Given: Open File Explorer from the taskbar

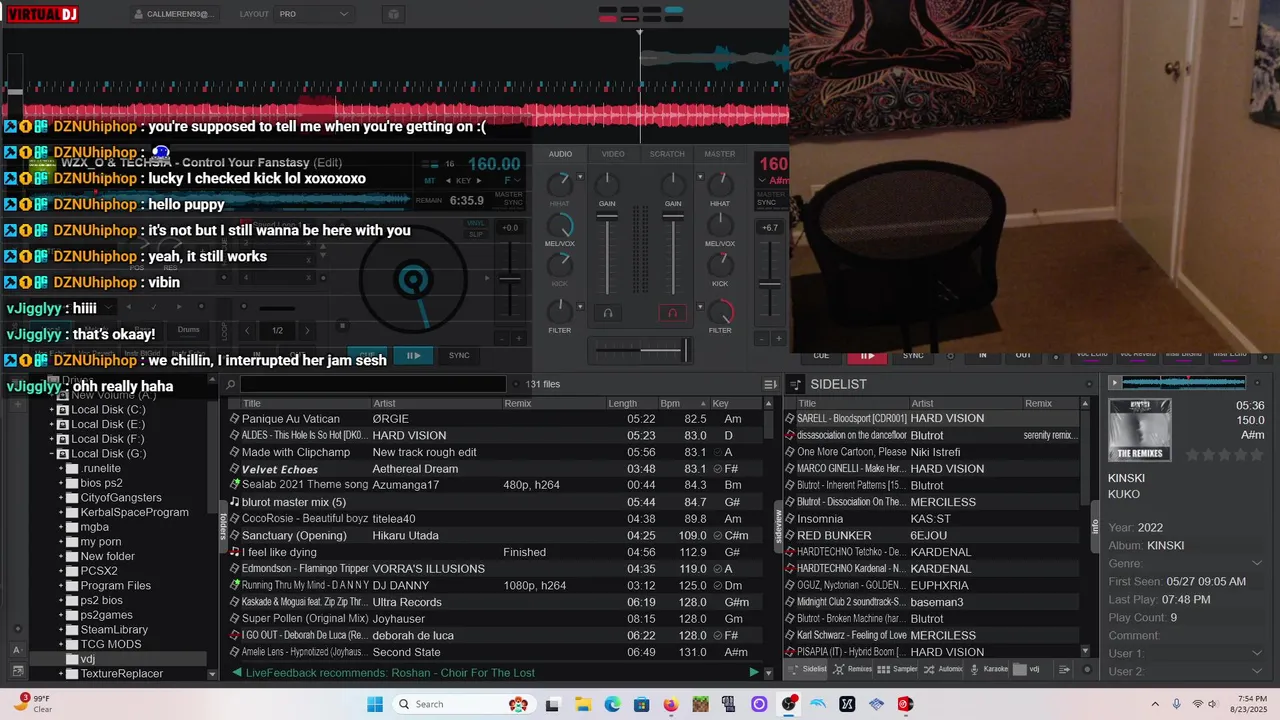Looking at the screenshot, I should (x=582, y=704).
